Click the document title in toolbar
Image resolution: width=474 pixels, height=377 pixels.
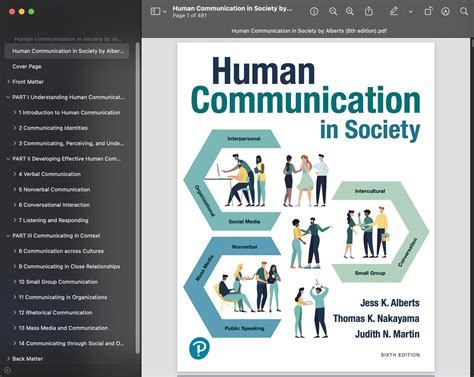[232, 9]
